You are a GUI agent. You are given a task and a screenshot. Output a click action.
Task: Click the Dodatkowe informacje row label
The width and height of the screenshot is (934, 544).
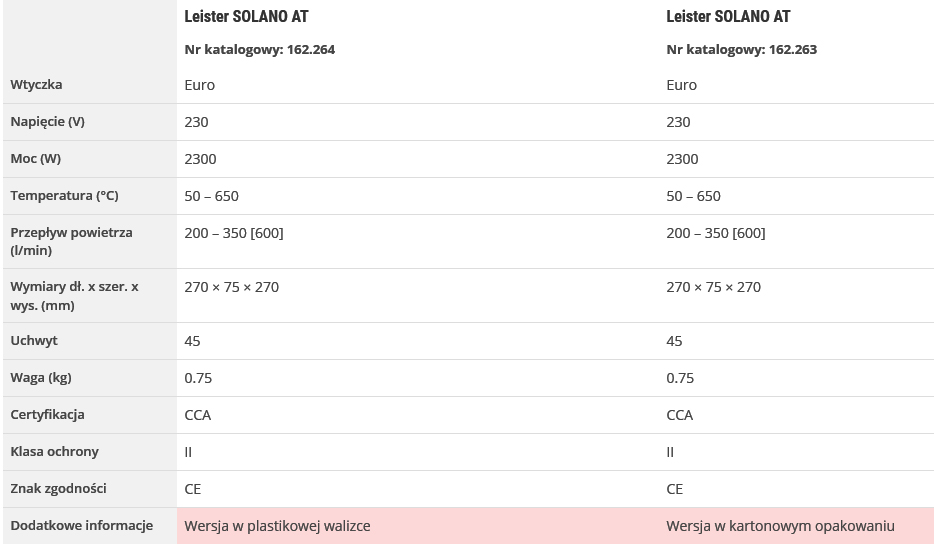[x=82, y=526]
